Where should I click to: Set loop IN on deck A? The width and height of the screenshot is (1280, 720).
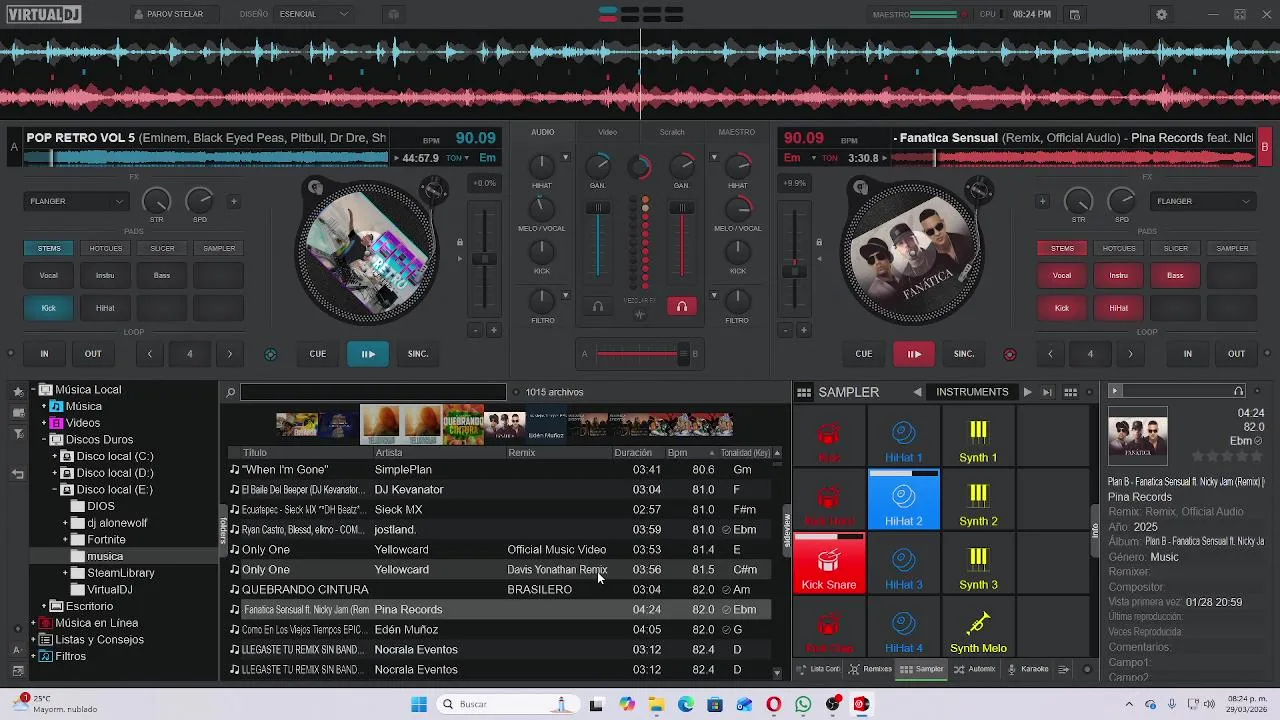44,353
